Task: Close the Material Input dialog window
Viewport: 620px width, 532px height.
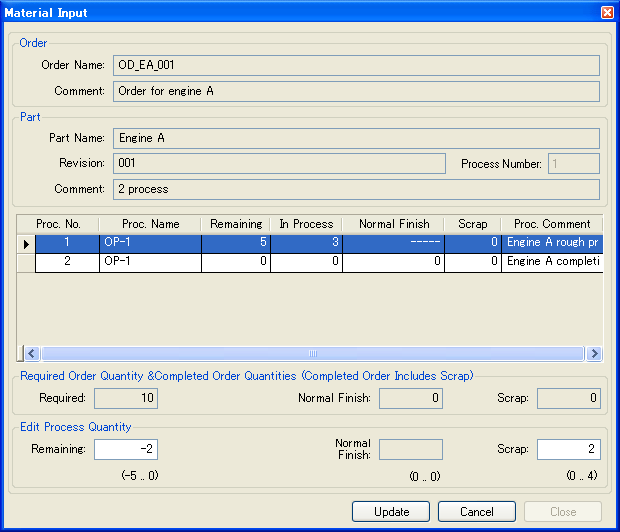Action: pyautogui.click(x=607, y=13)
